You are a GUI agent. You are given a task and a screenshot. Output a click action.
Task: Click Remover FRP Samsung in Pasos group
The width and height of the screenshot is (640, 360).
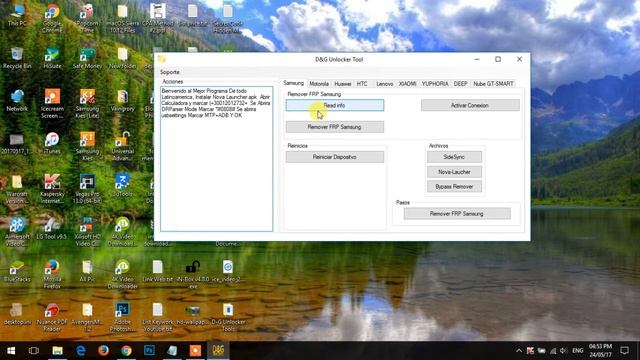click(x=457, y=213)
